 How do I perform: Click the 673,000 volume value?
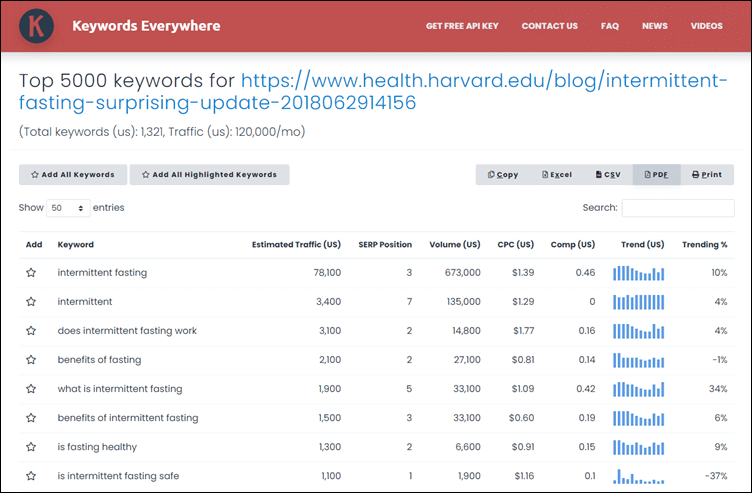[x=462, y=273]
